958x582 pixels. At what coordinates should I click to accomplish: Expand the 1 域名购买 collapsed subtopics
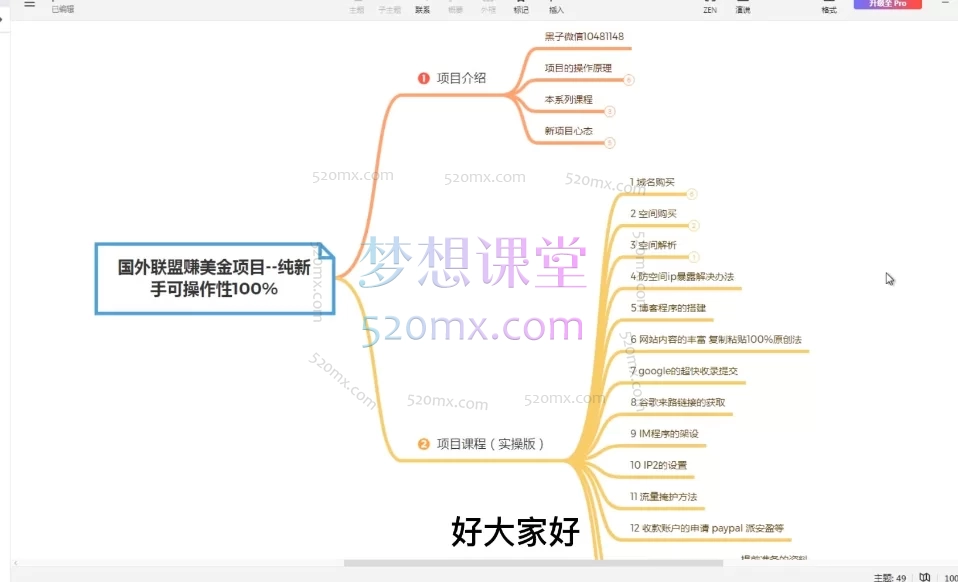pos(692,194)
